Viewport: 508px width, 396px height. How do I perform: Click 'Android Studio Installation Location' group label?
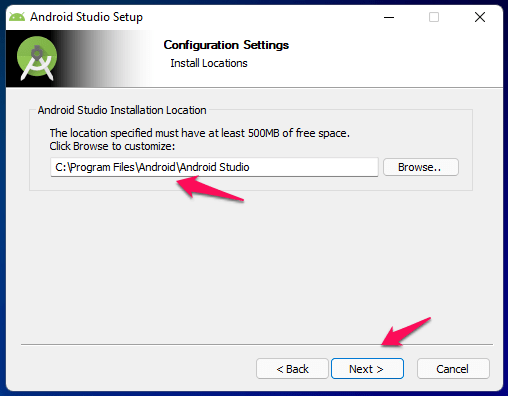click(x=122, y=110)
